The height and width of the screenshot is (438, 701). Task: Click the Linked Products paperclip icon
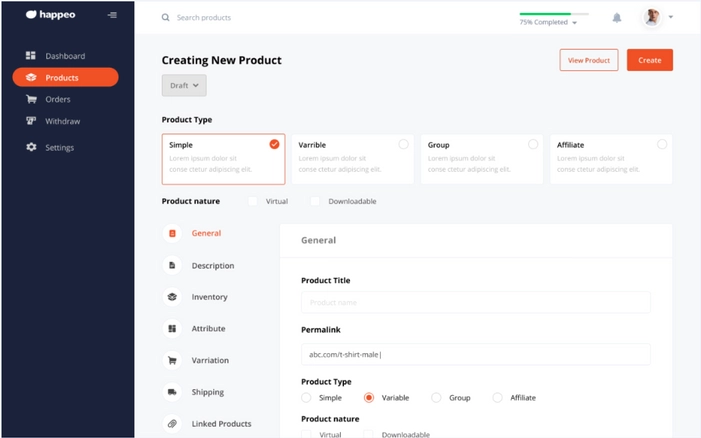(172, 424)
